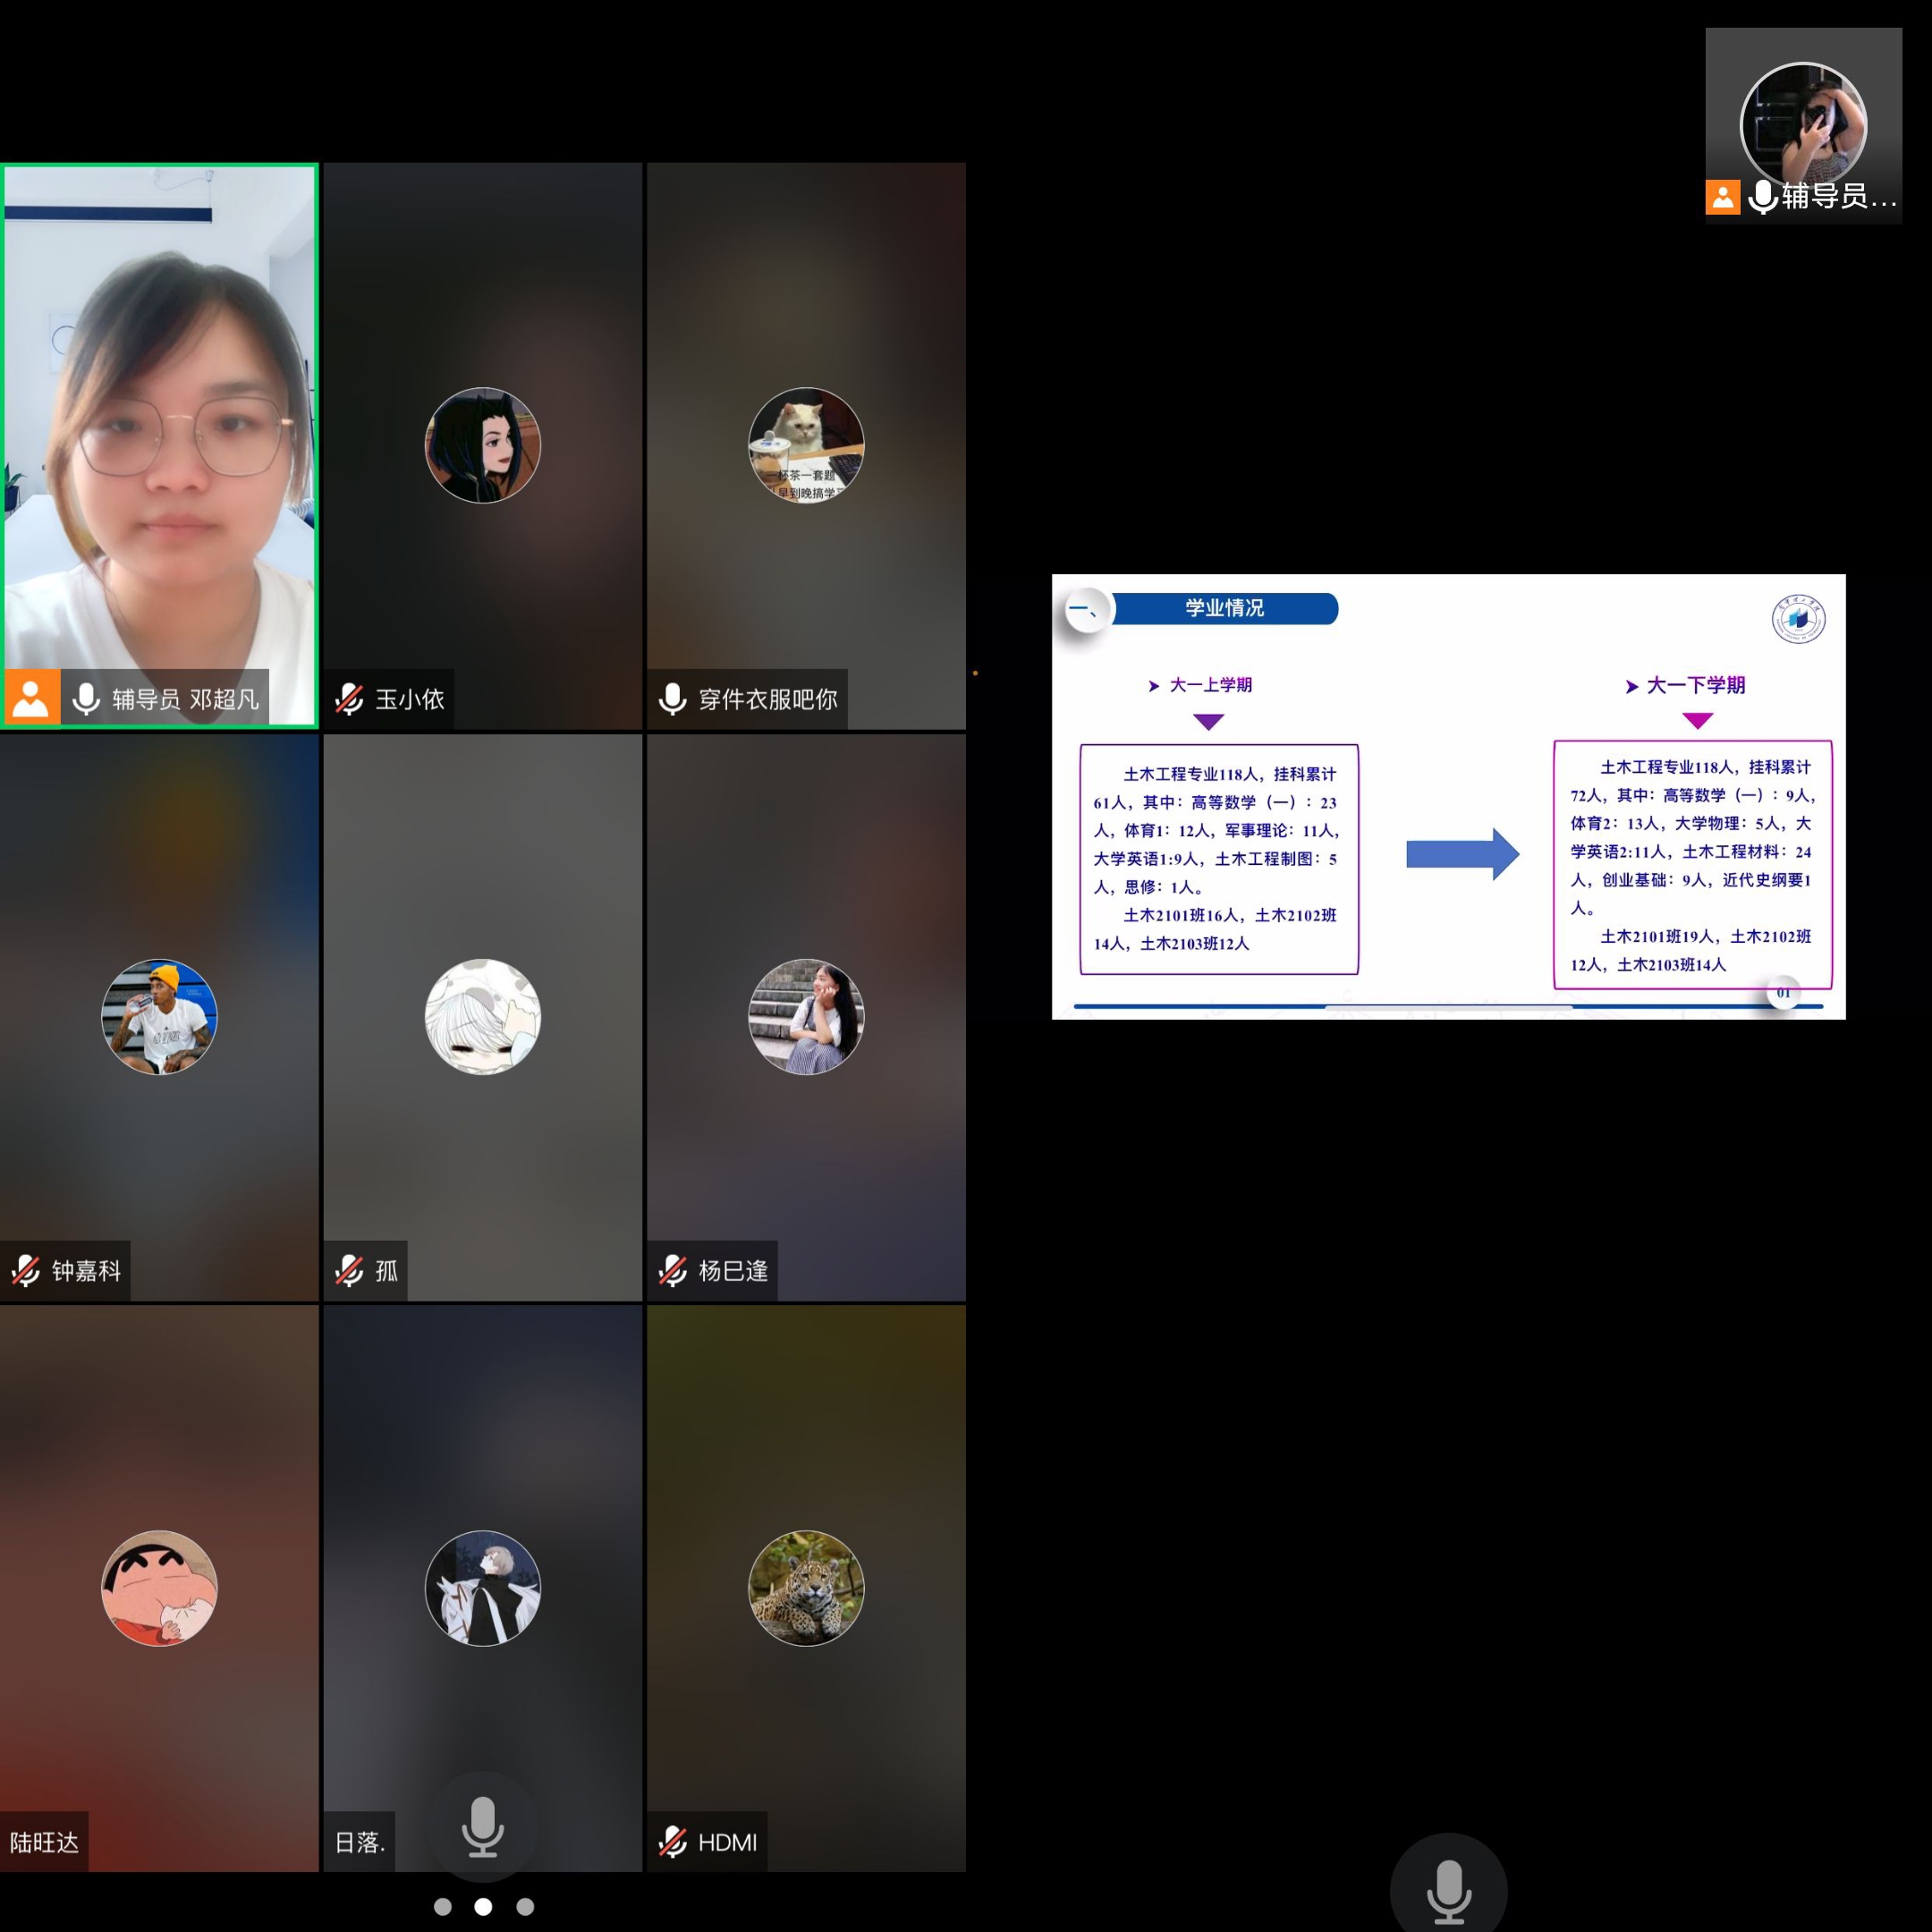
Task: Open 玉小依's circular avatar
Action: (482, 445)
